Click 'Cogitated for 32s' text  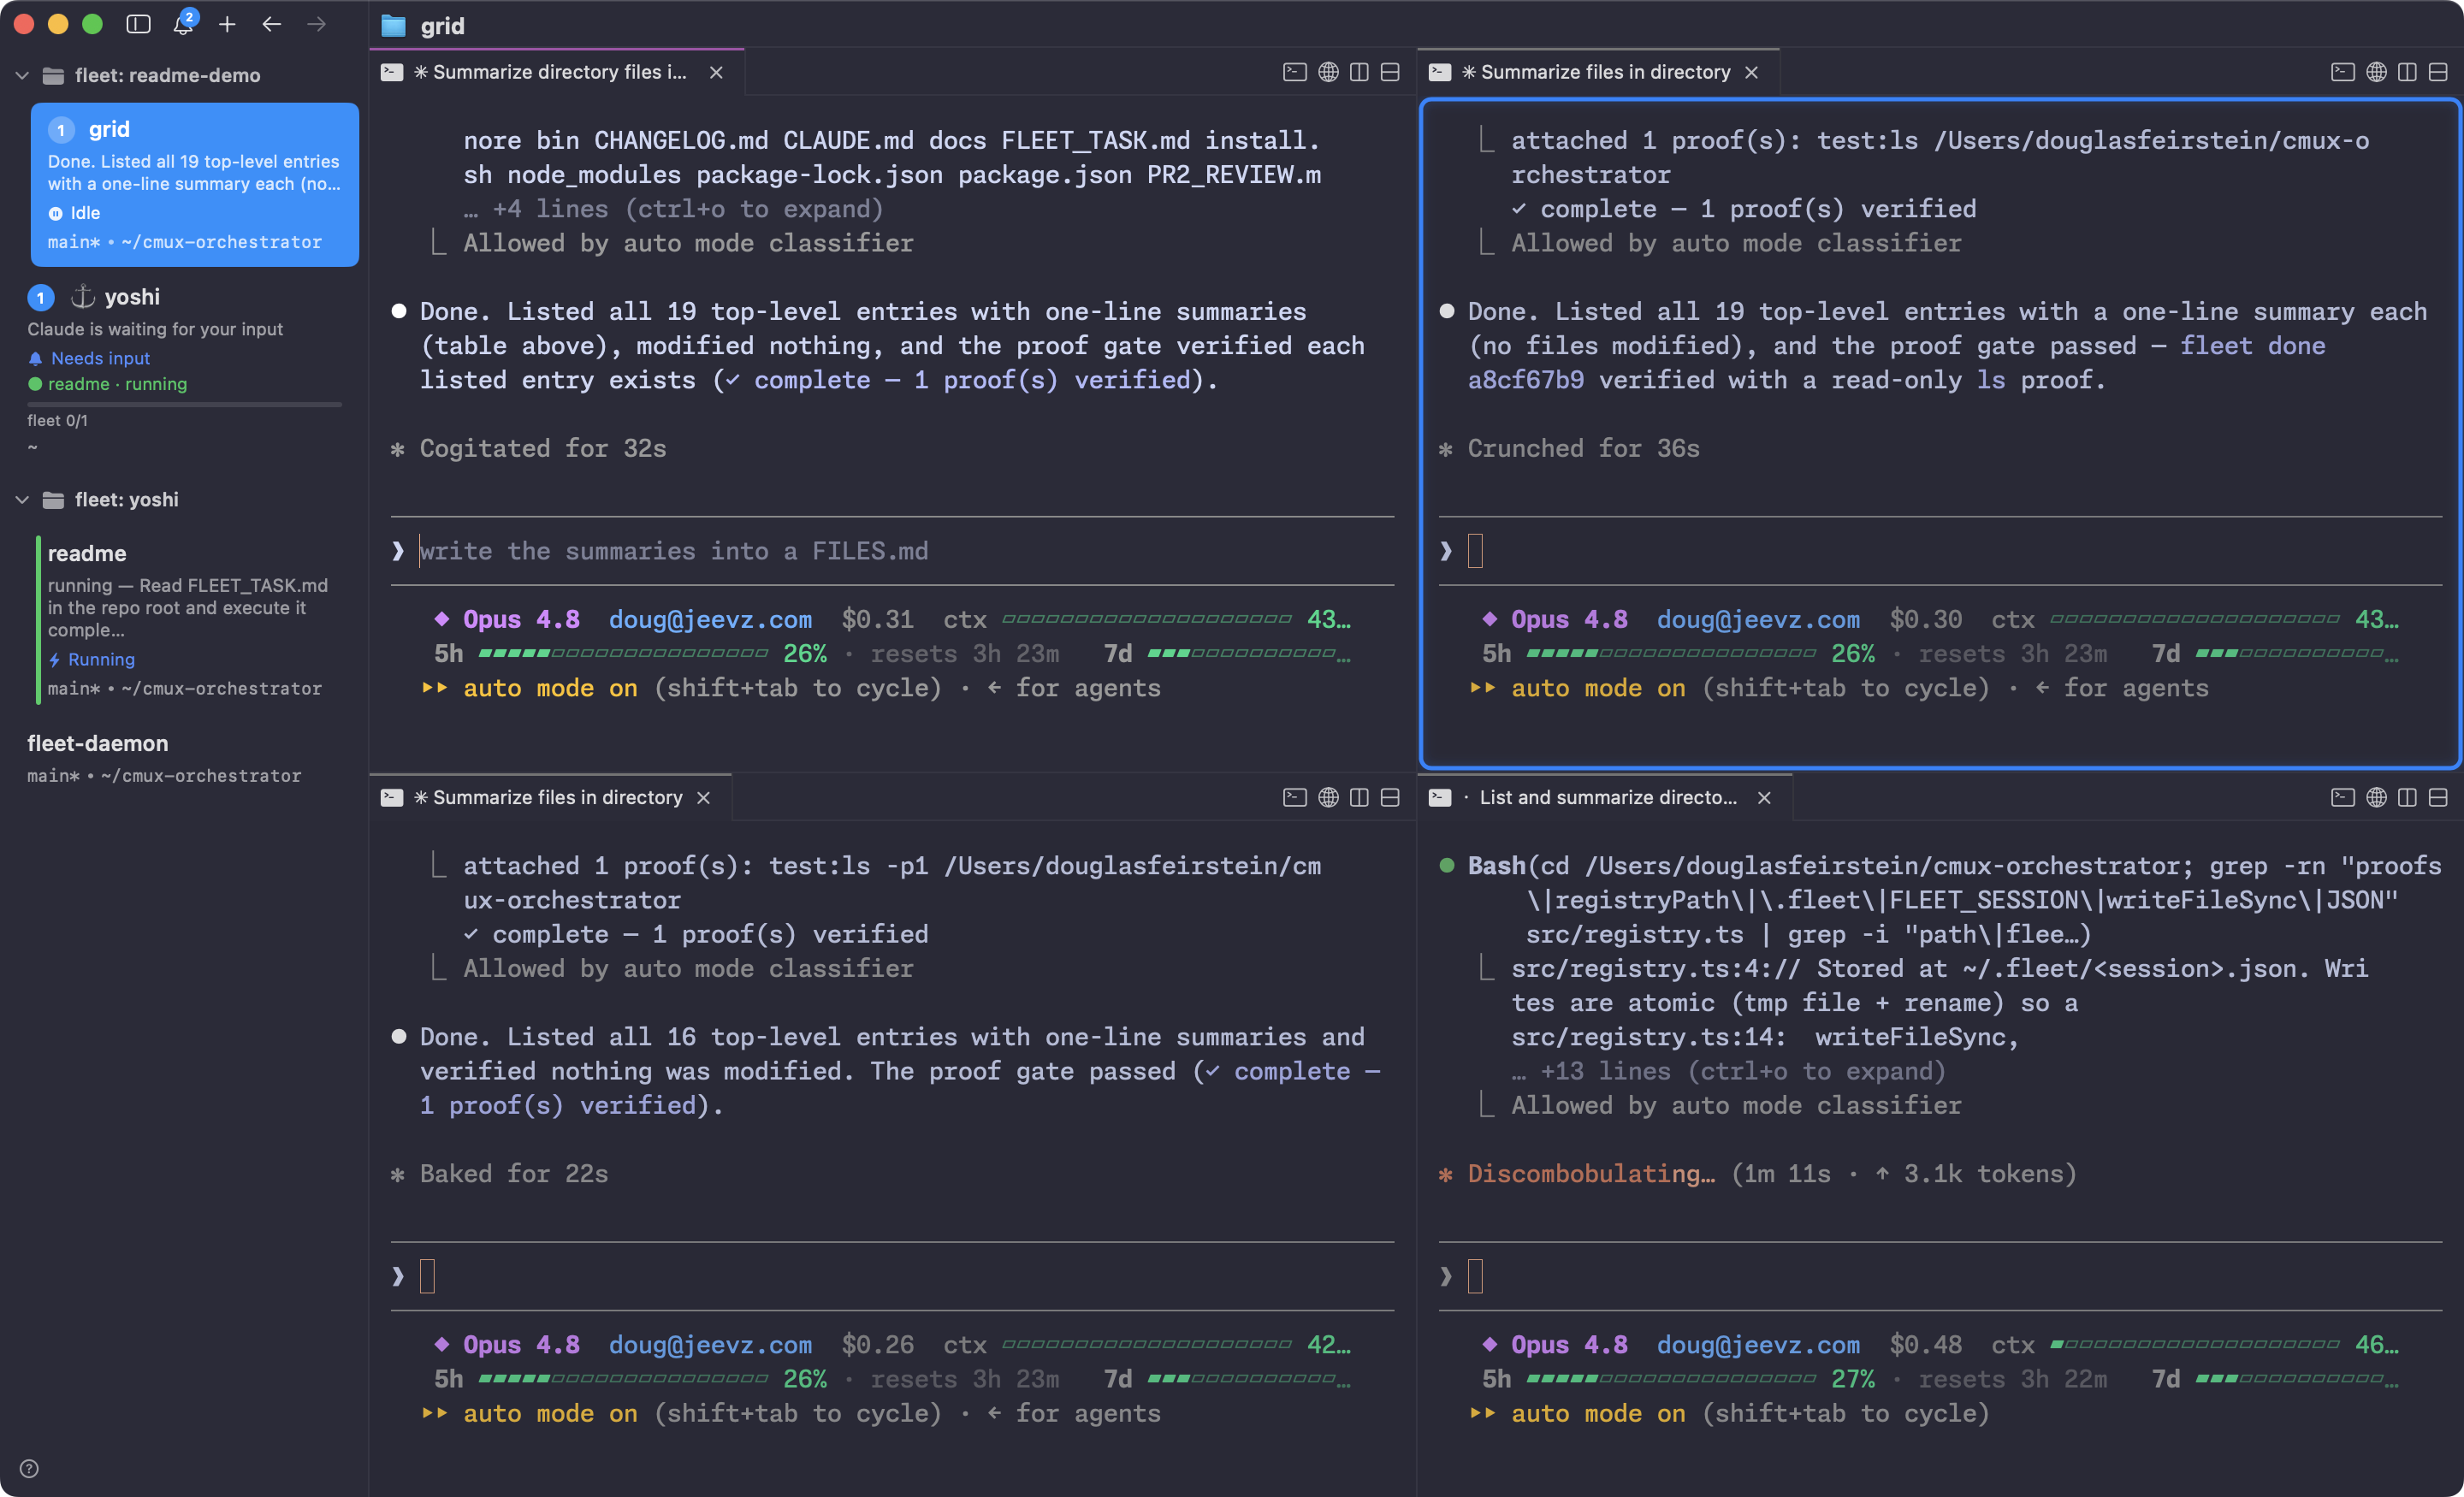pyautogui.click(x=542, y=448)
